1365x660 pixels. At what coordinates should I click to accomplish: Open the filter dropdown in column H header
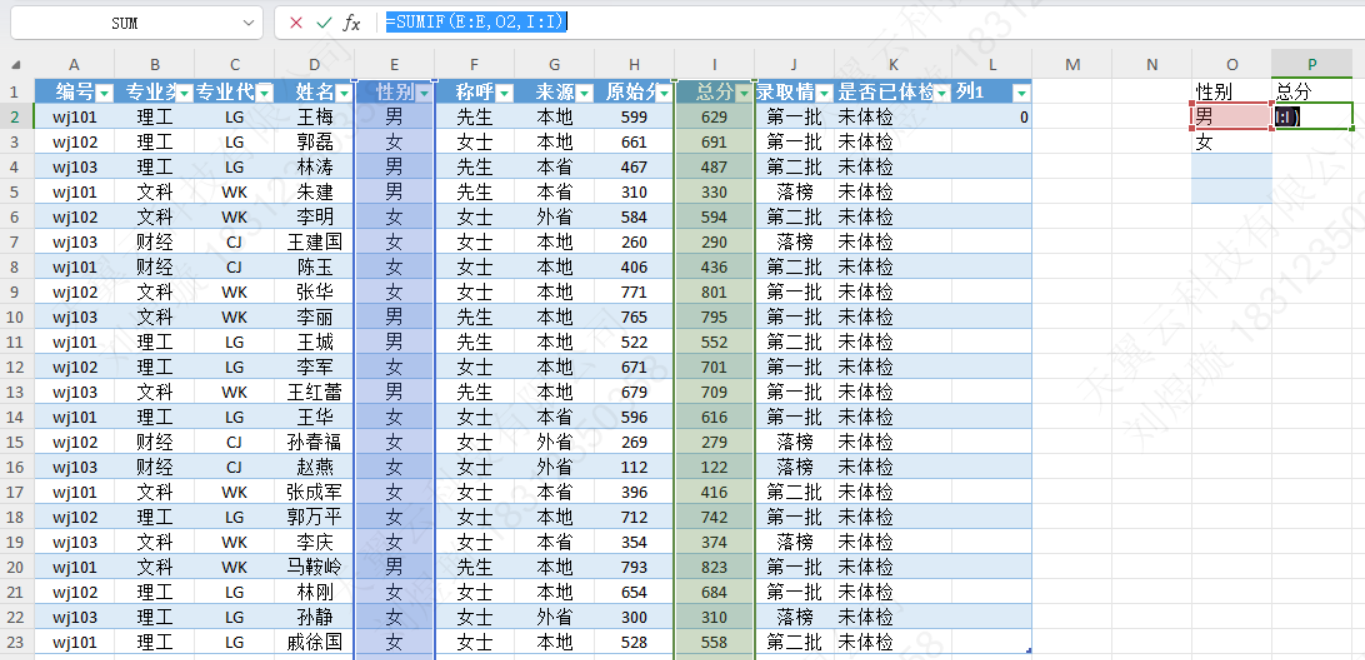[x=664, y=93]
